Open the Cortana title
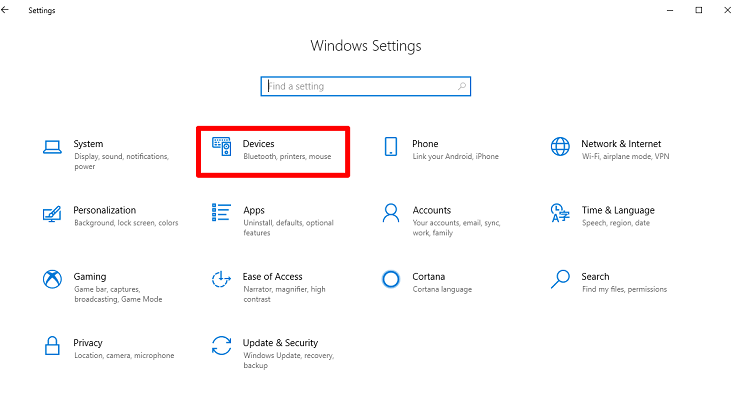 [428, 277]
